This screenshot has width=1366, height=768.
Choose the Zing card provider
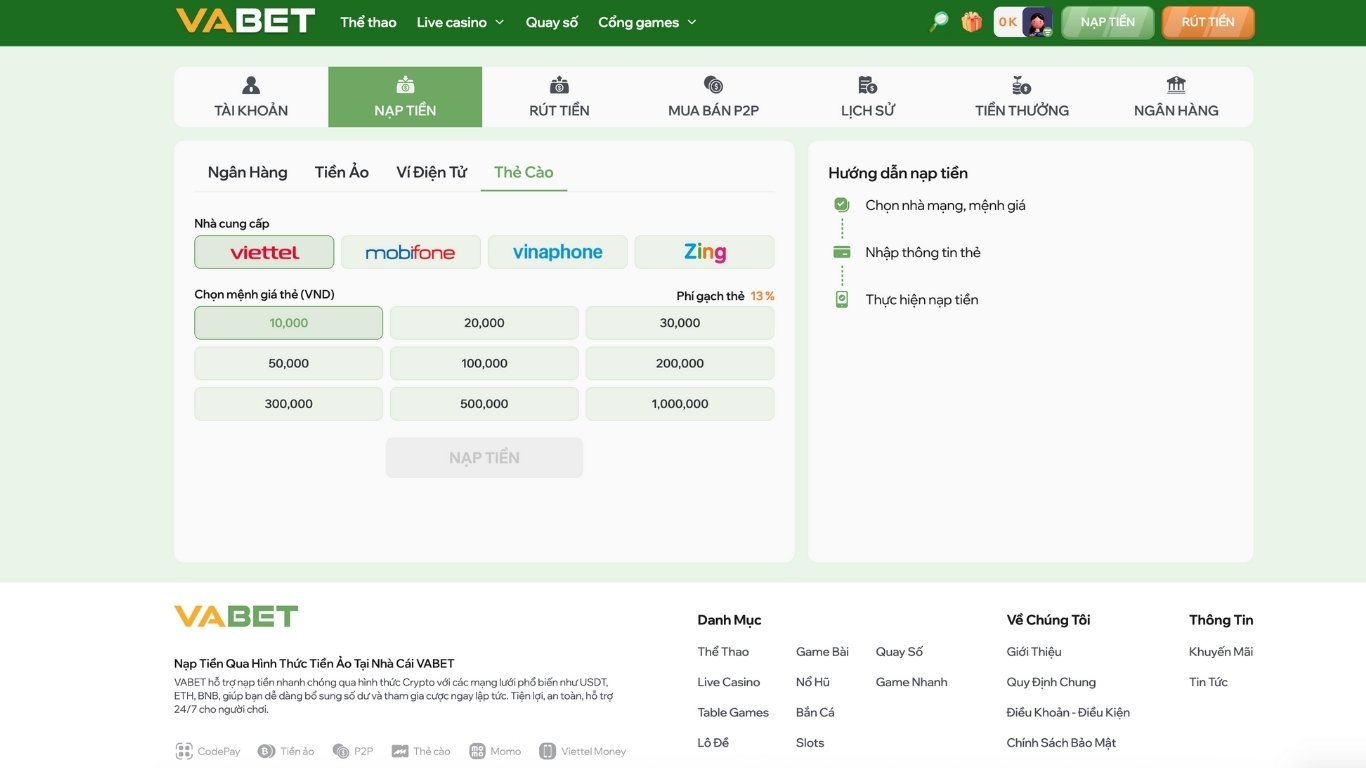704,252
